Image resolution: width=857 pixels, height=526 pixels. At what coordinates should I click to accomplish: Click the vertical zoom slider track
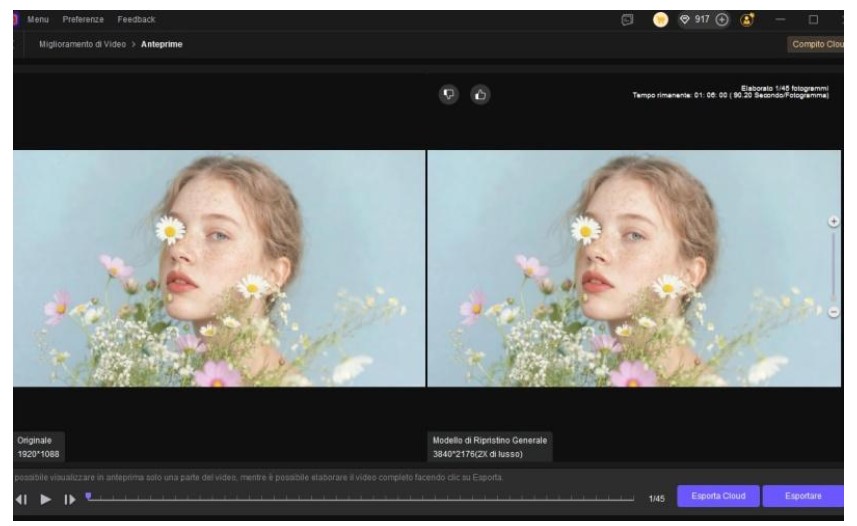click(833, 266)
